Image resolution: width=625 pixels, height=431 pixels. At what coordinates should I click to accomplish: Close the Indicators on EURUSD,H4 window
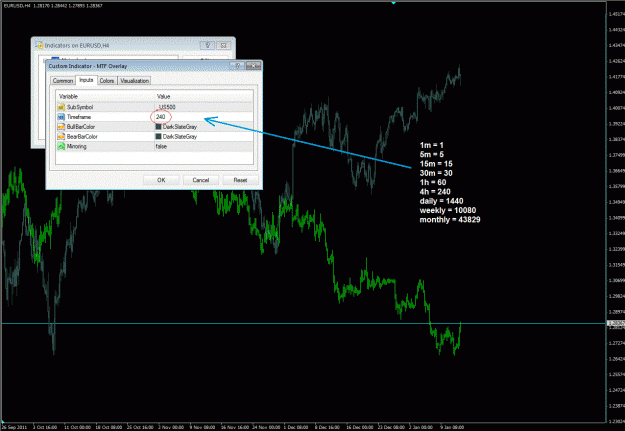pyautogui.click(x=224, y=45)
